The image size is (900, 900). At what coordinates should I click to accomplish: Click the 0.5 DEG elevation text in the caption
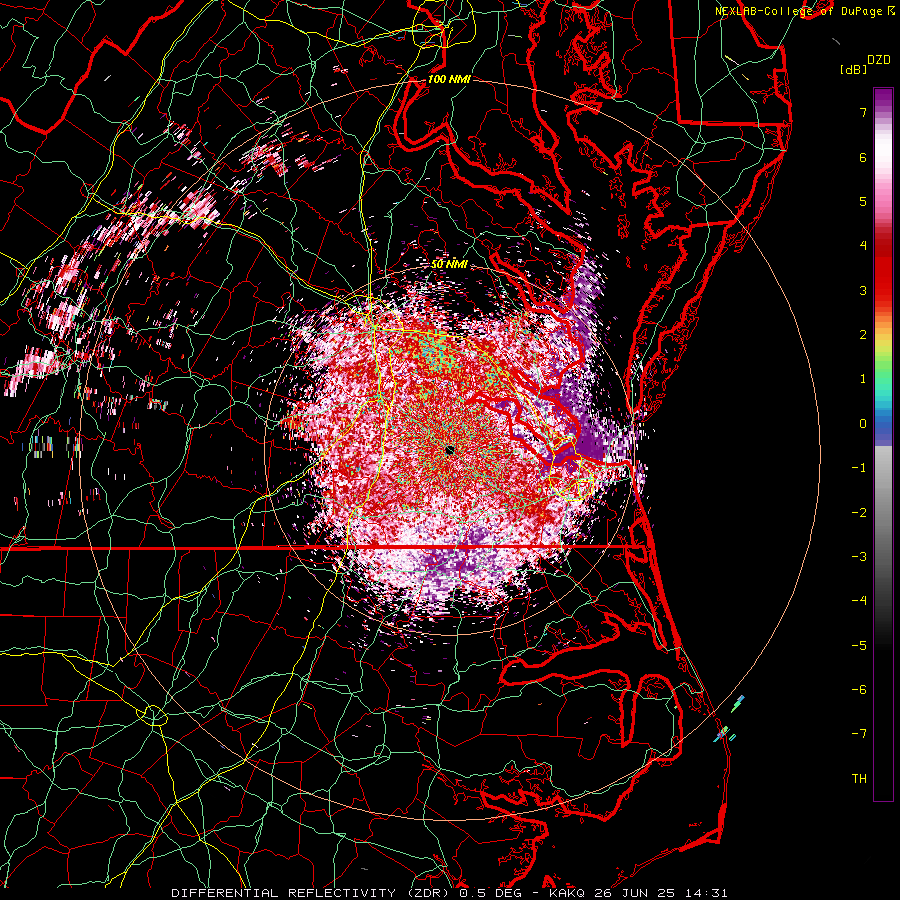coord(490,893)
